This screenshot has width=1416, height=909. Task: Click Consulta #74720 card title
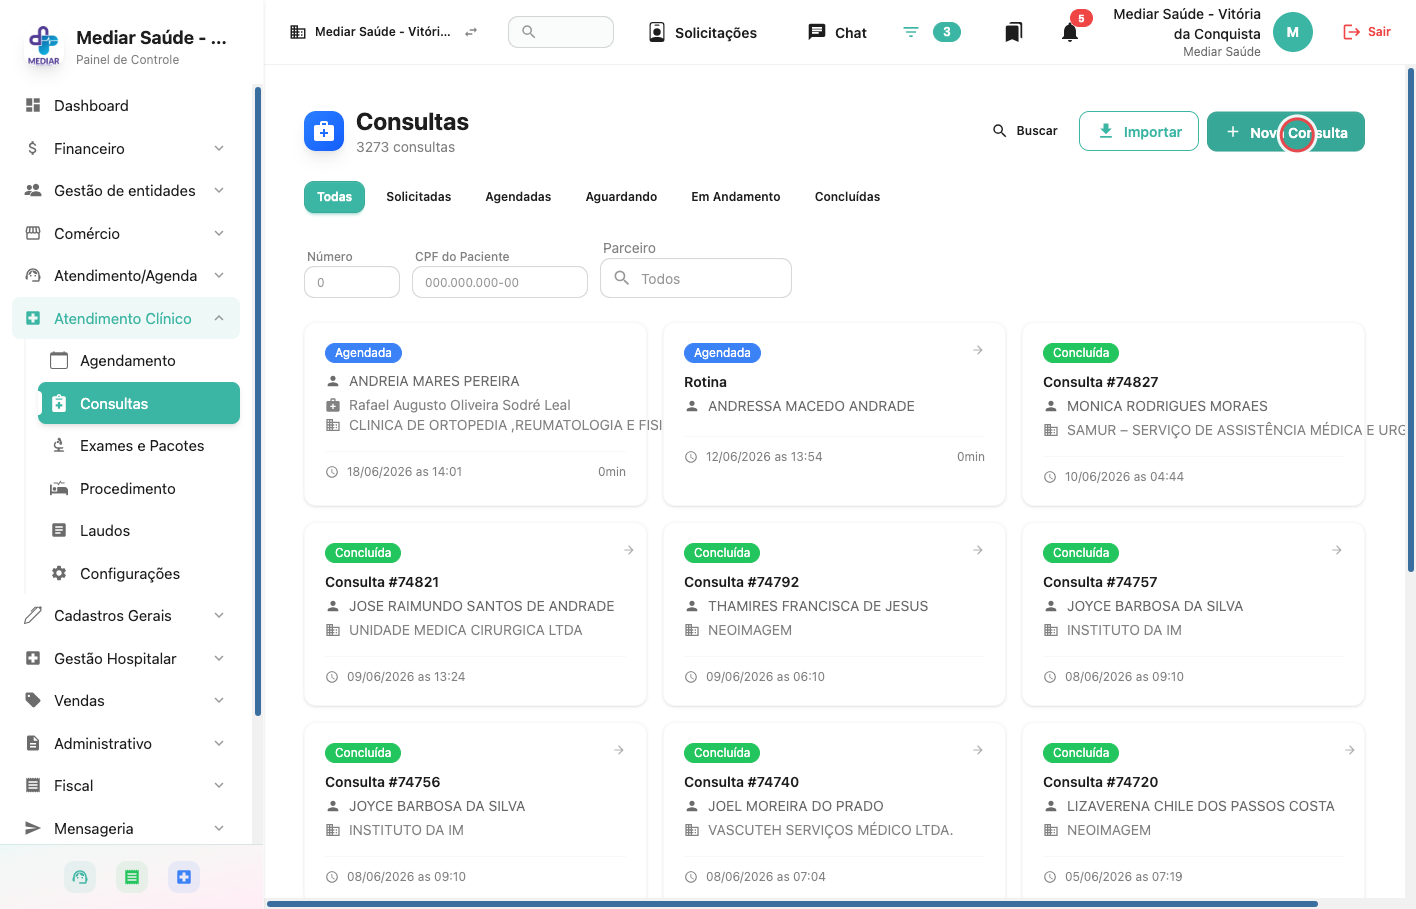[x=1100, y=782]
